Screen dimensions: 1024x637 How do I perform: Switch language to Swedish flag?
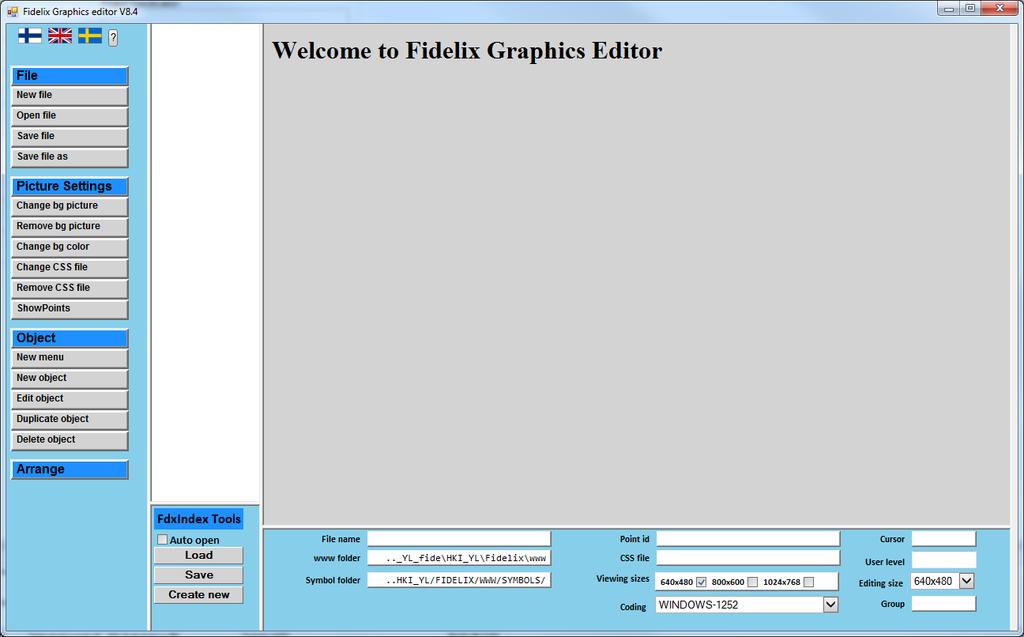(90, 36)
